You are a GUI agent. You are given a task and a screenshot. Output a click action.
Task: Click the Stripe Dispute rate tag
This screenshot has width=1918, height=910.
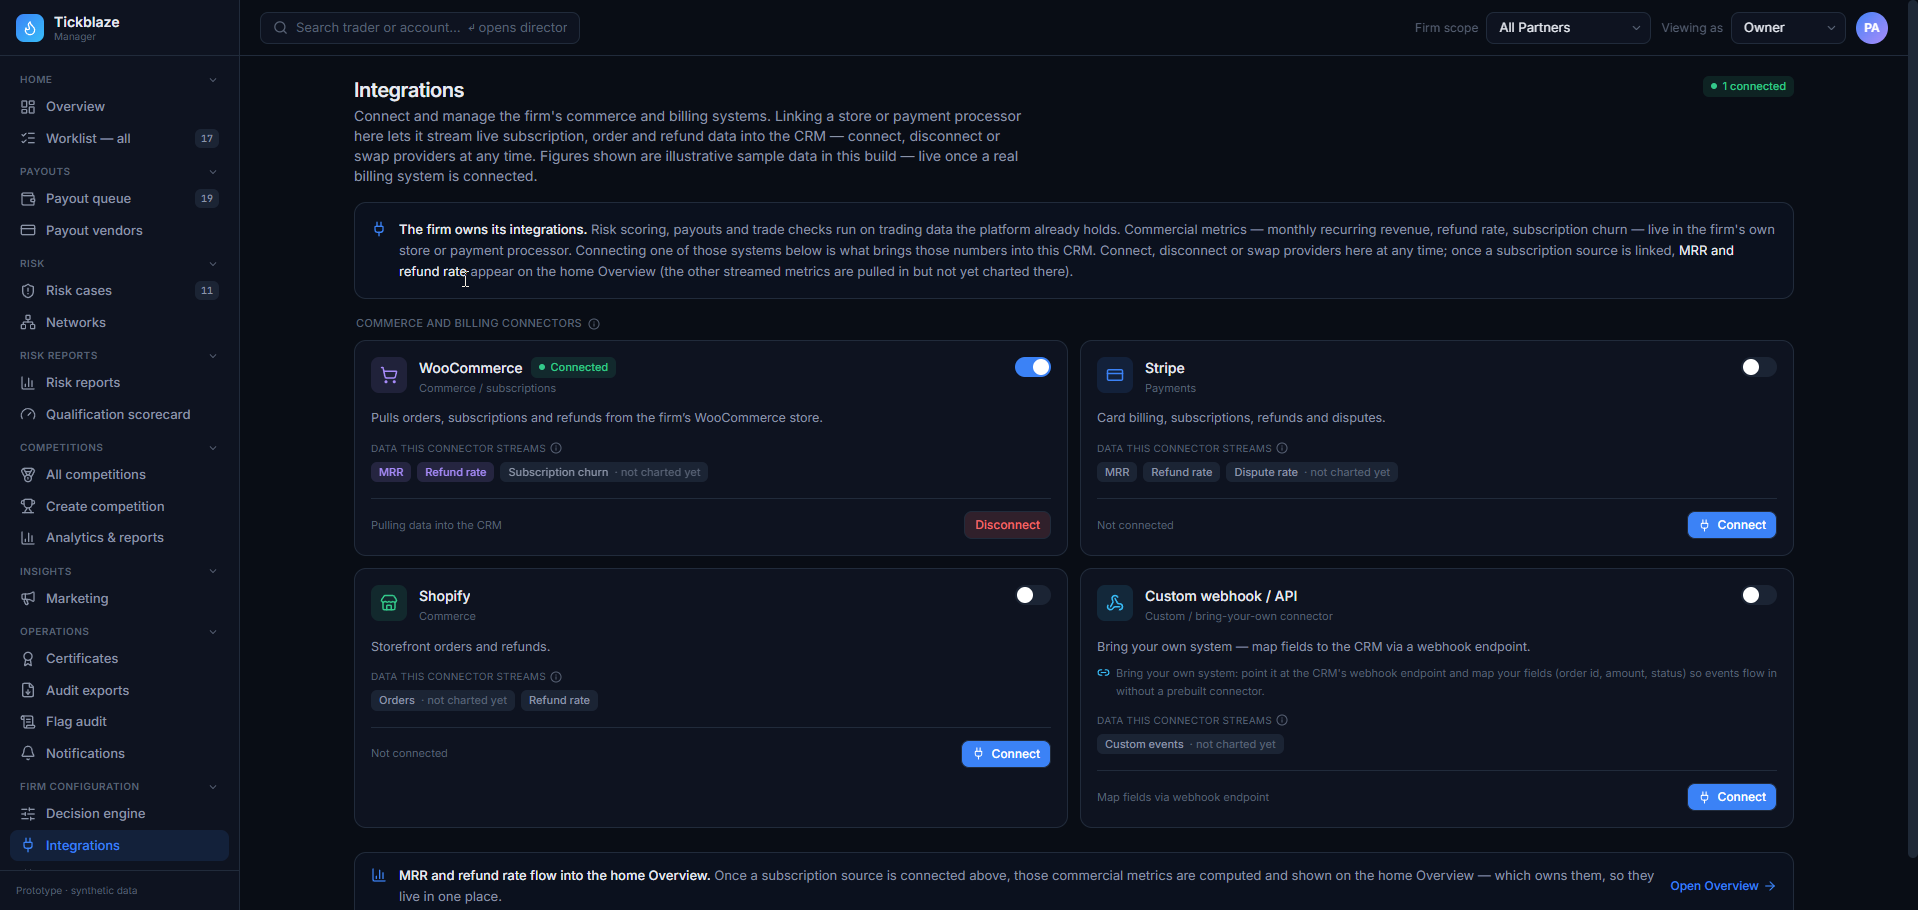tap(1312, 473)
